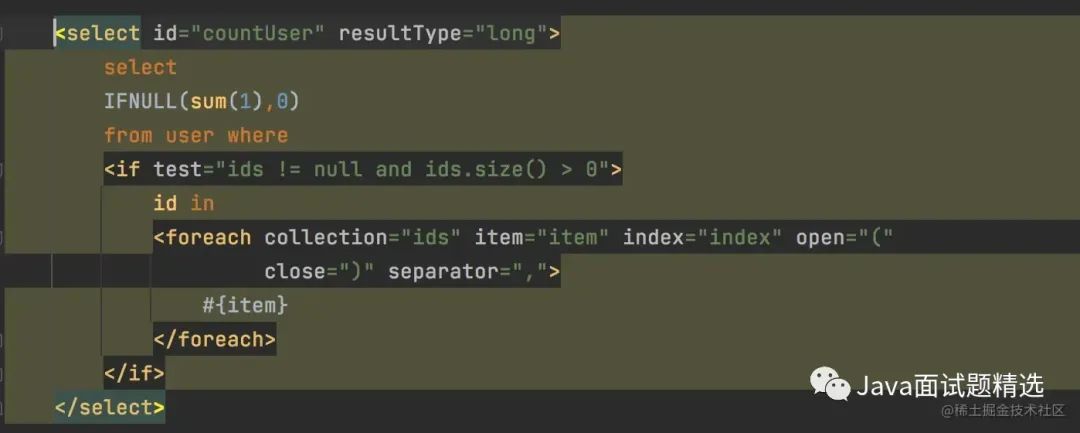Click the index="index" attribute
The height and width of the screenshot is (433, 1080).
(x=703, y=237)
